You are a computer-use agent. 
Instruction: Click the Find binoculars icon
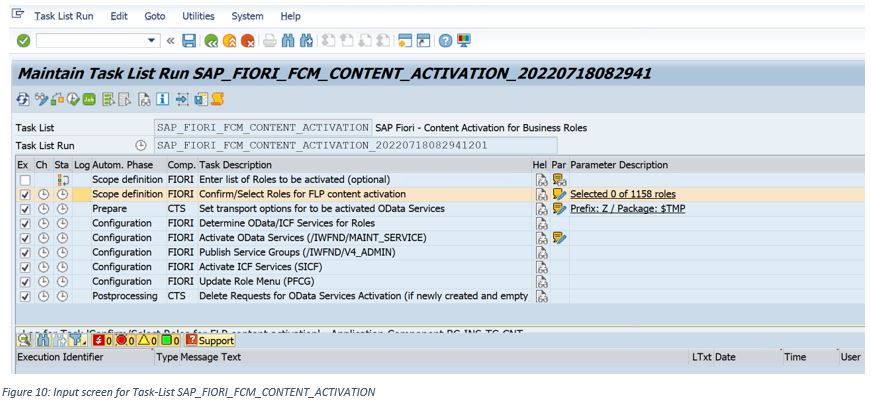288,41
